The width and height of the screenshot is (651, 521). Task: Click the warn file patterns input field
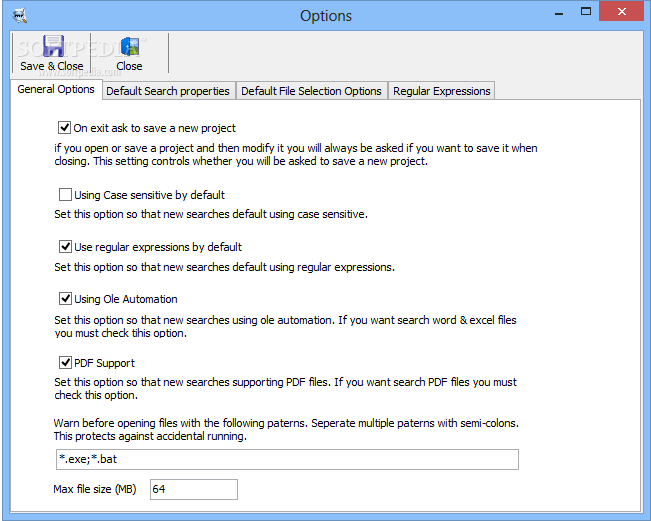[x=287, y=459]
